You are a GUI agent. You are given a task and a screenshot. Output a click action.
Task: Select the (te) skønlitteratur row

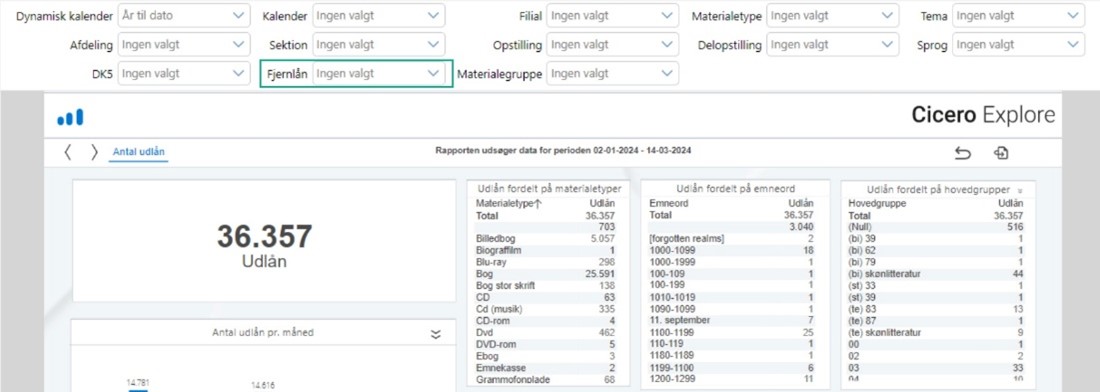coord(936,332)
